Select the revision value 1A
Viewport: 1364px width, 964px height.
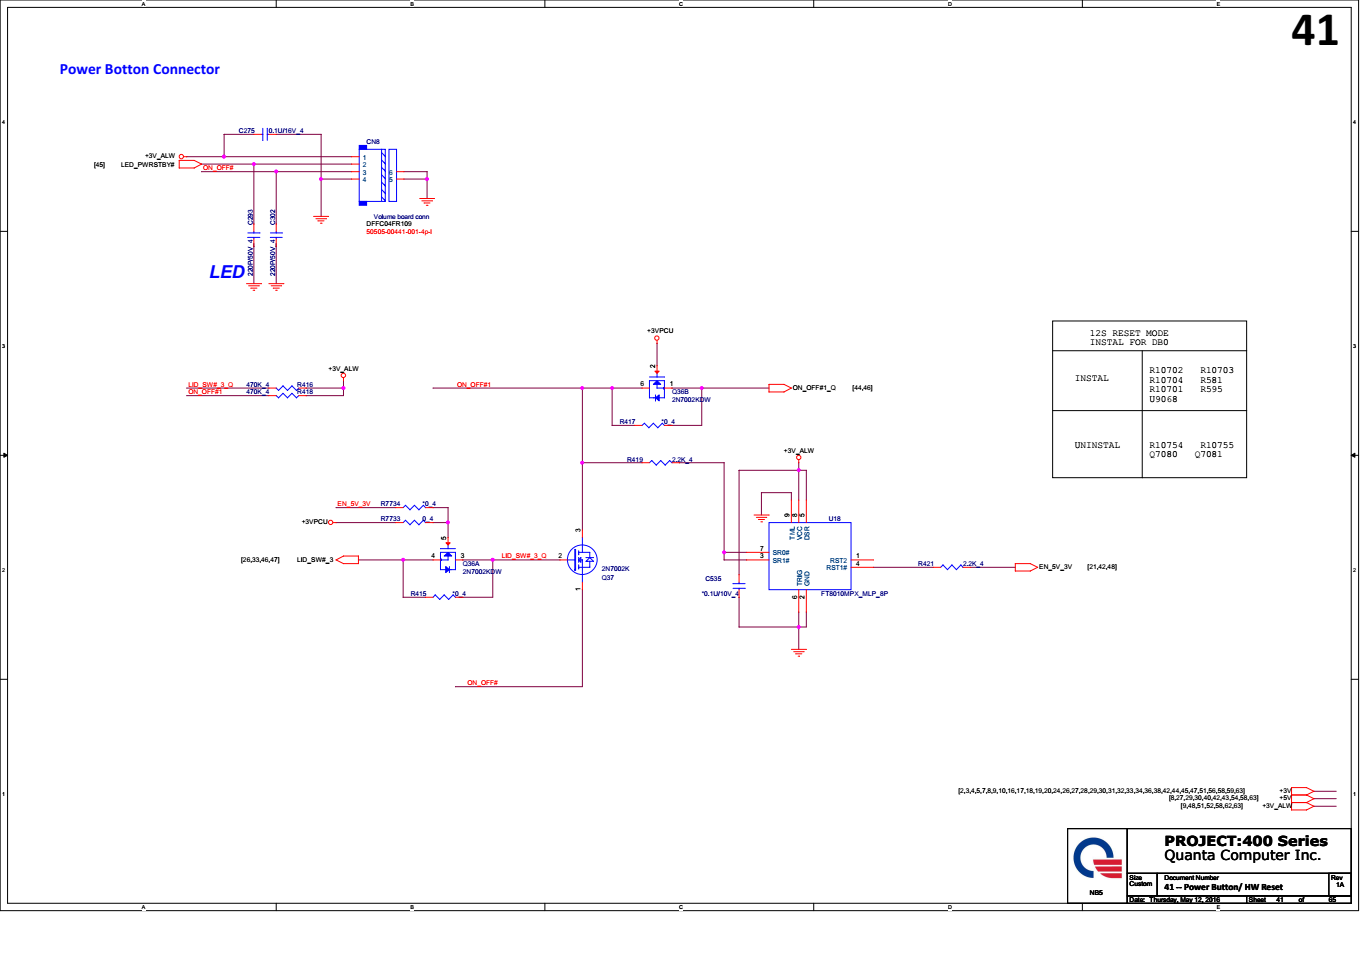click(1340, 885)
